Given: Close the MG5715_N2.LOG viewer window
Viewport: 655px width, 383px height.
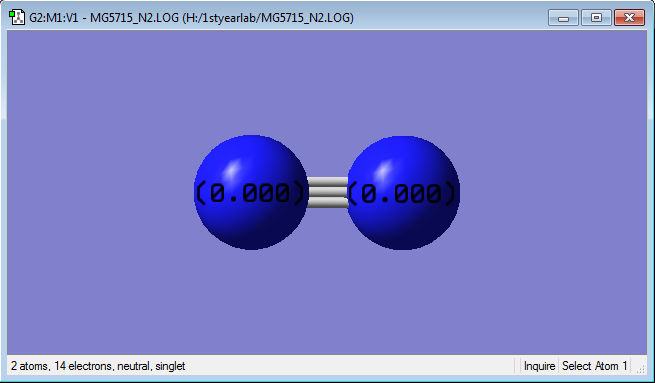Looking at the screenshot, I should 630,18.
